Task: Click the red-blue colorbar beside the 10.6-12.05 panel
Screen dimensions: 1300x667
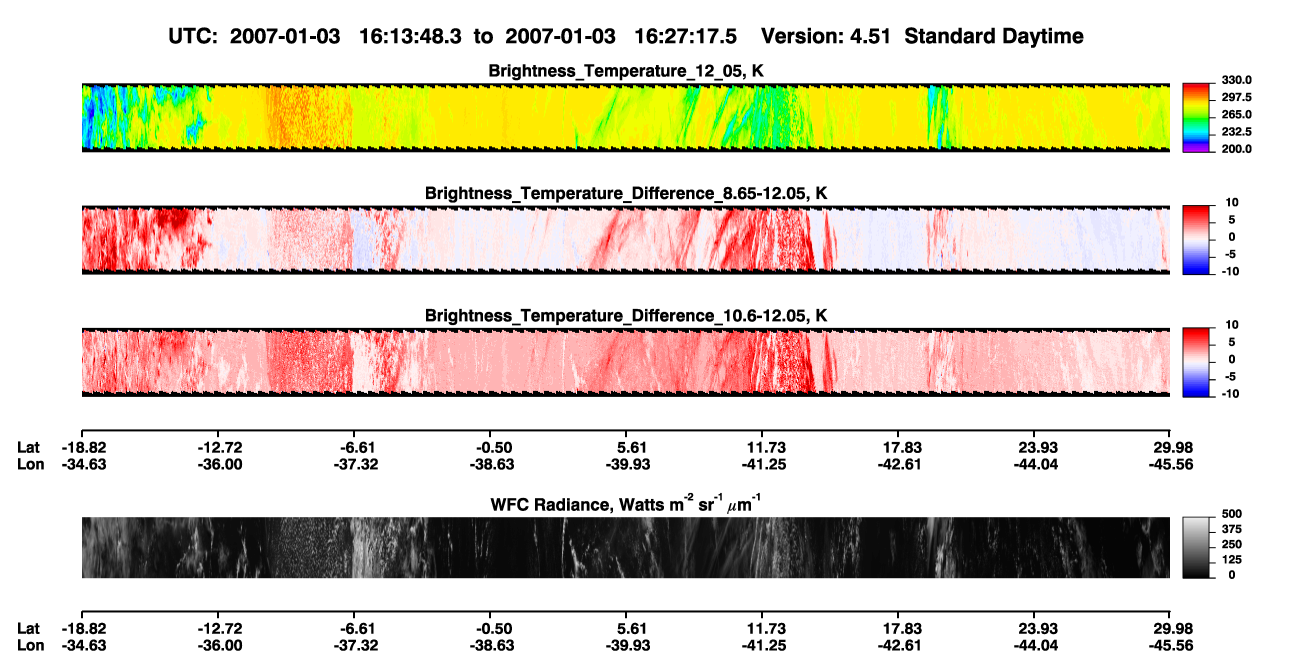Action: pyautogui.click(x=1196, y=360)
